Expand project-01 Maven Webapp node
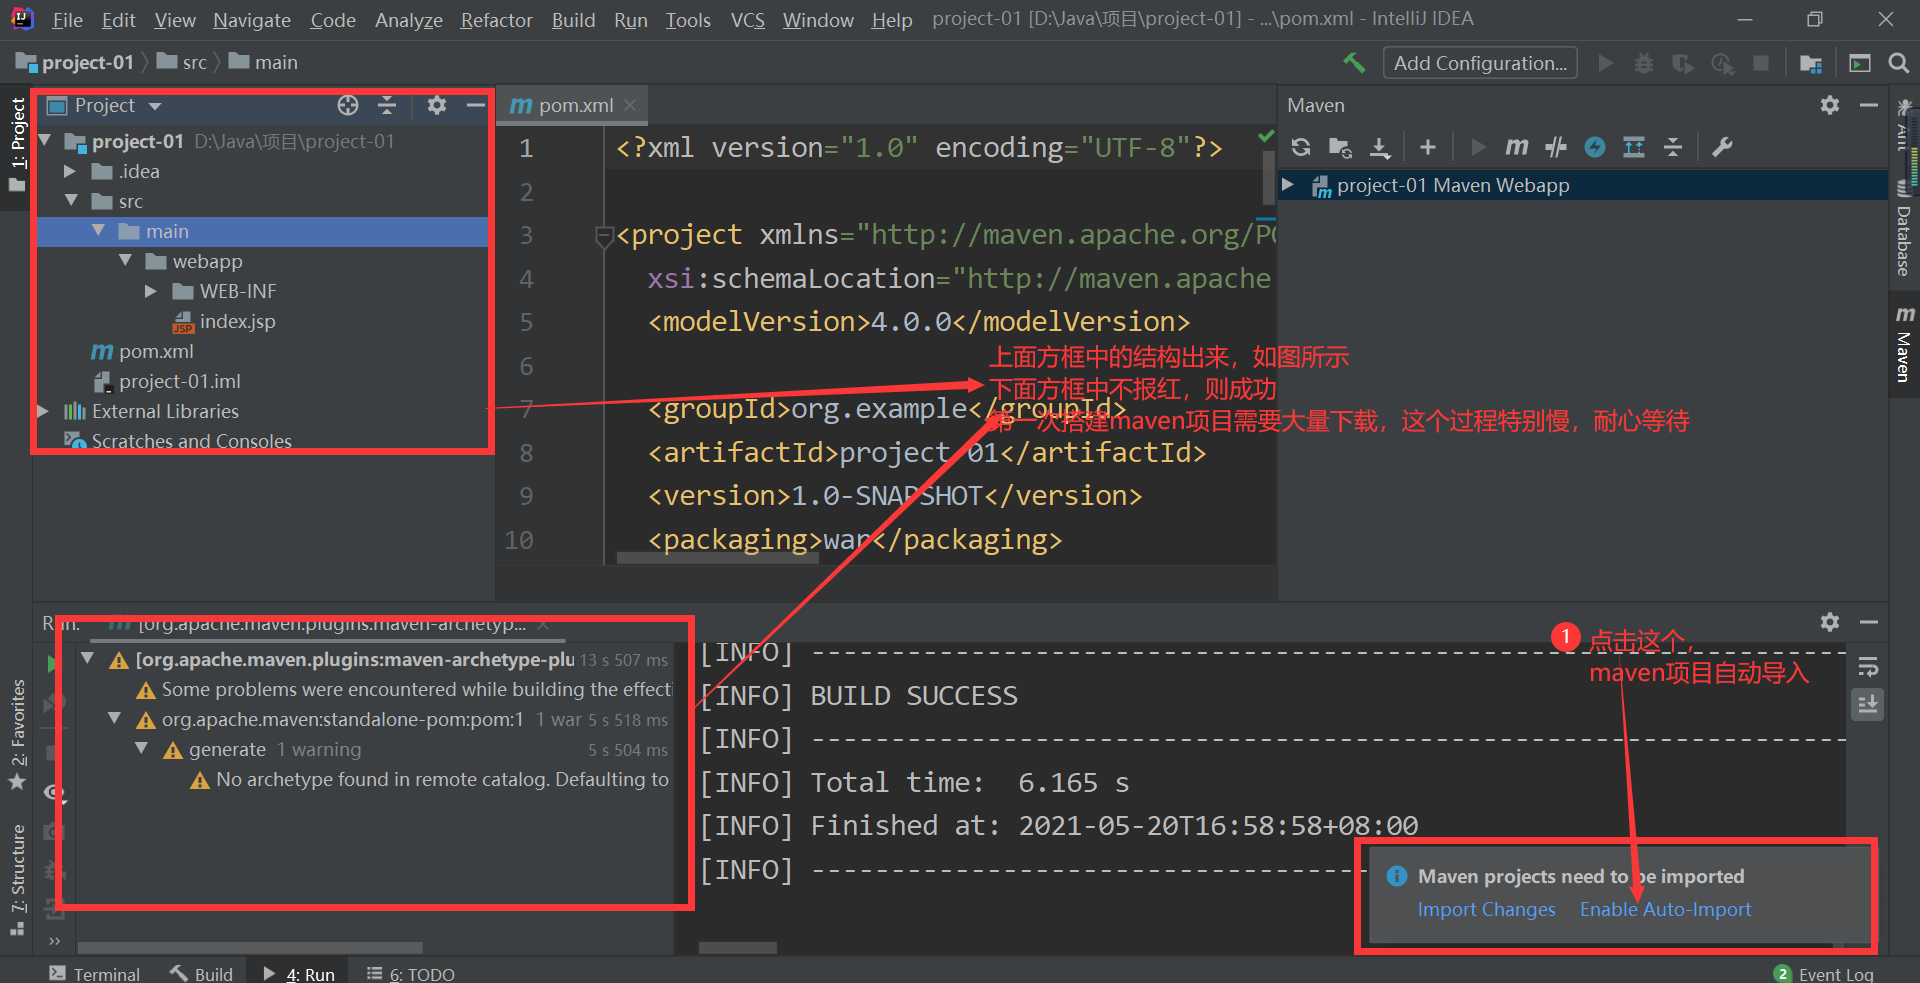 click(1289, 185)
